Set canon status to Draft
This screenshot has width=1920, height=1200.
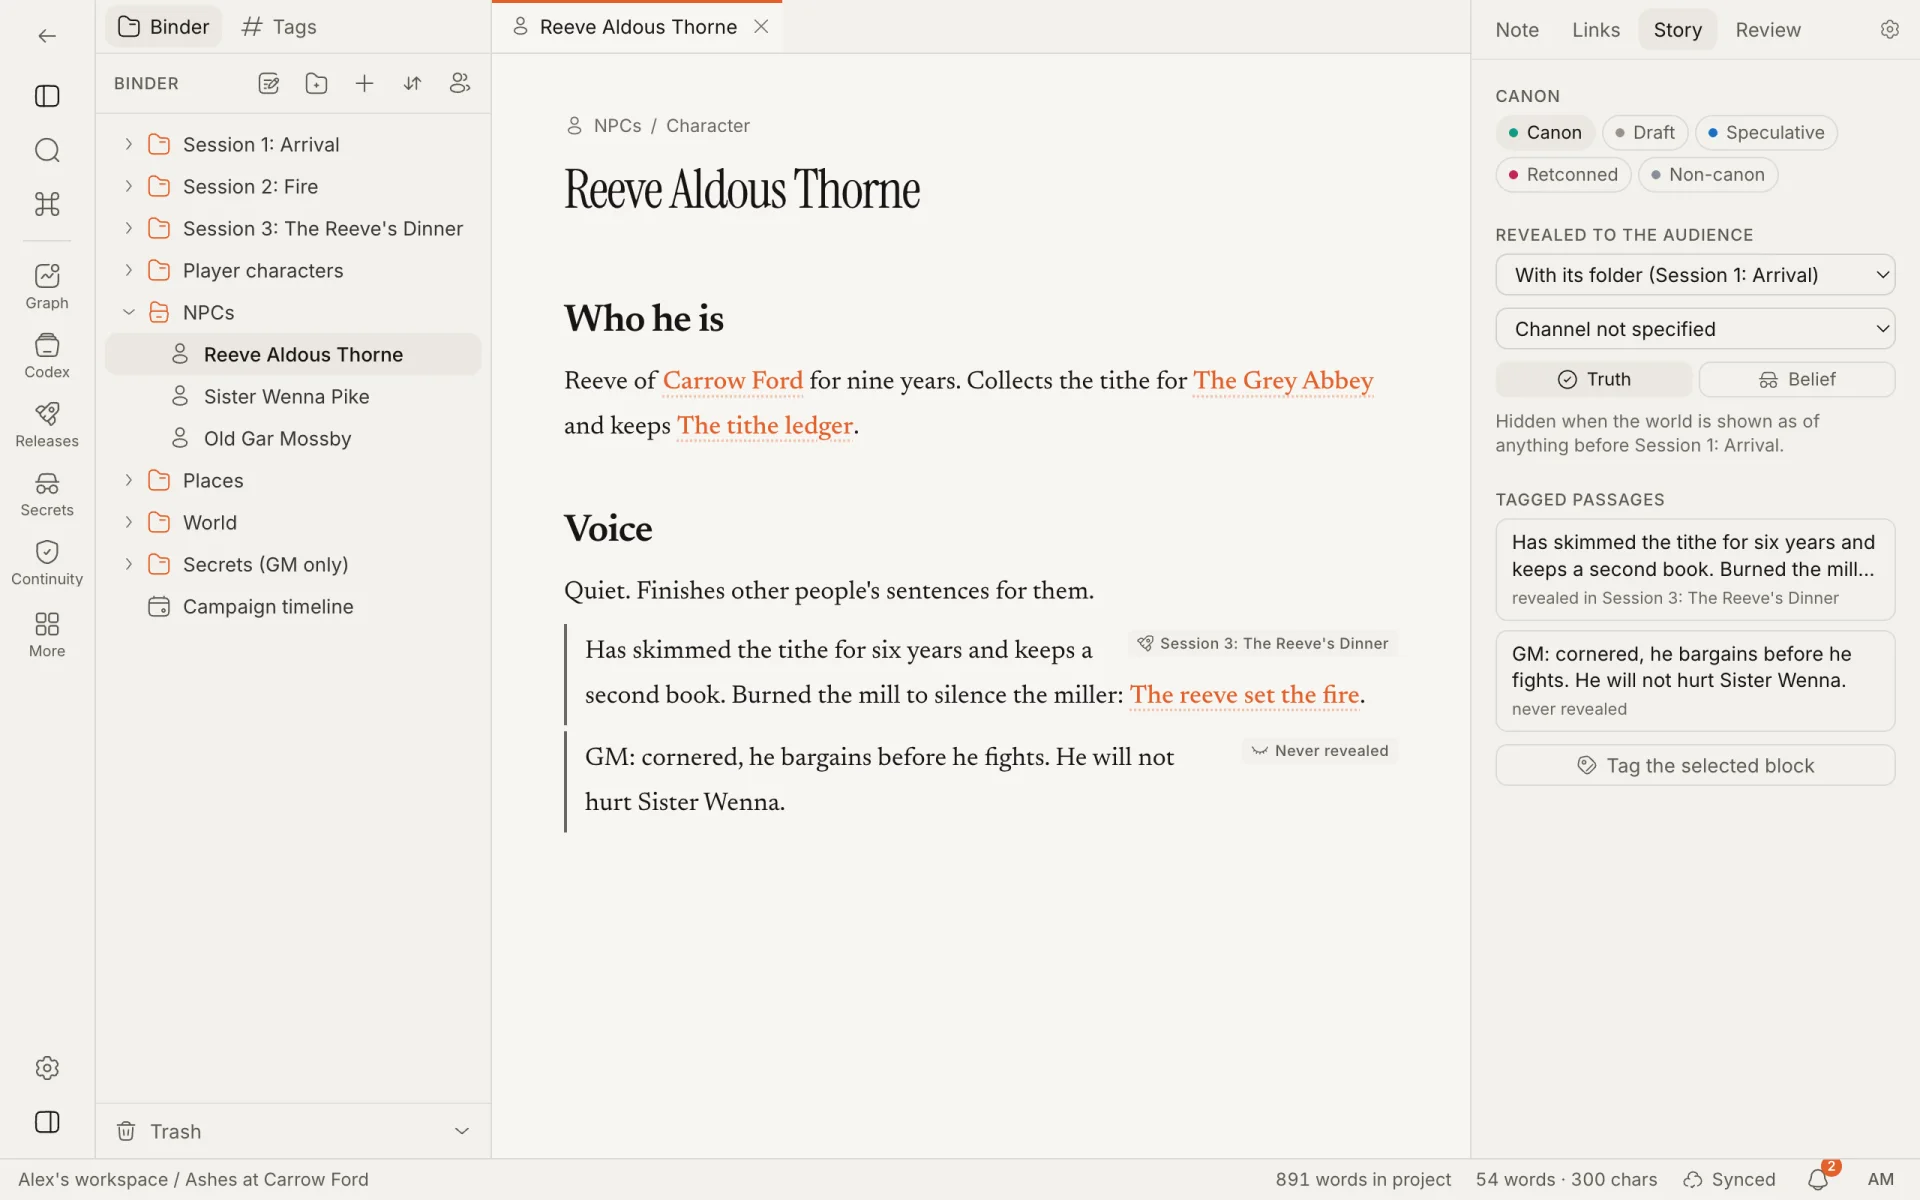1645,133
